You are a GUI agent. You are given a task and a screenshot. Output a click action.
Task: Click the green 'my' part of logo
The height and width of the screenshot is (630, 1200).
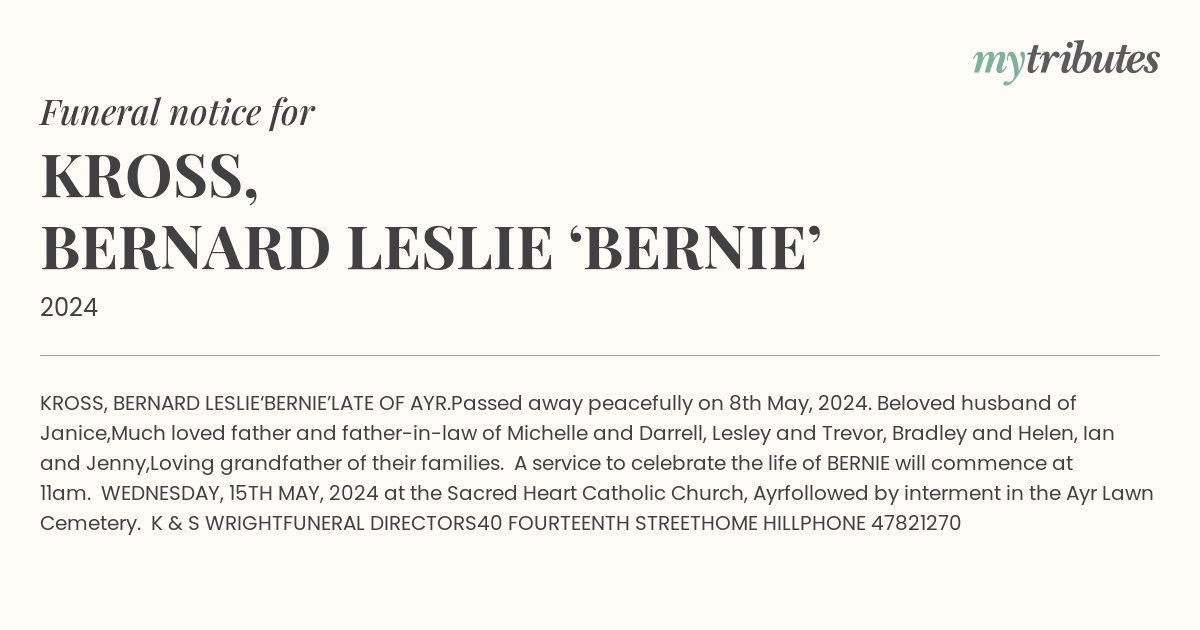coord(998,65)
